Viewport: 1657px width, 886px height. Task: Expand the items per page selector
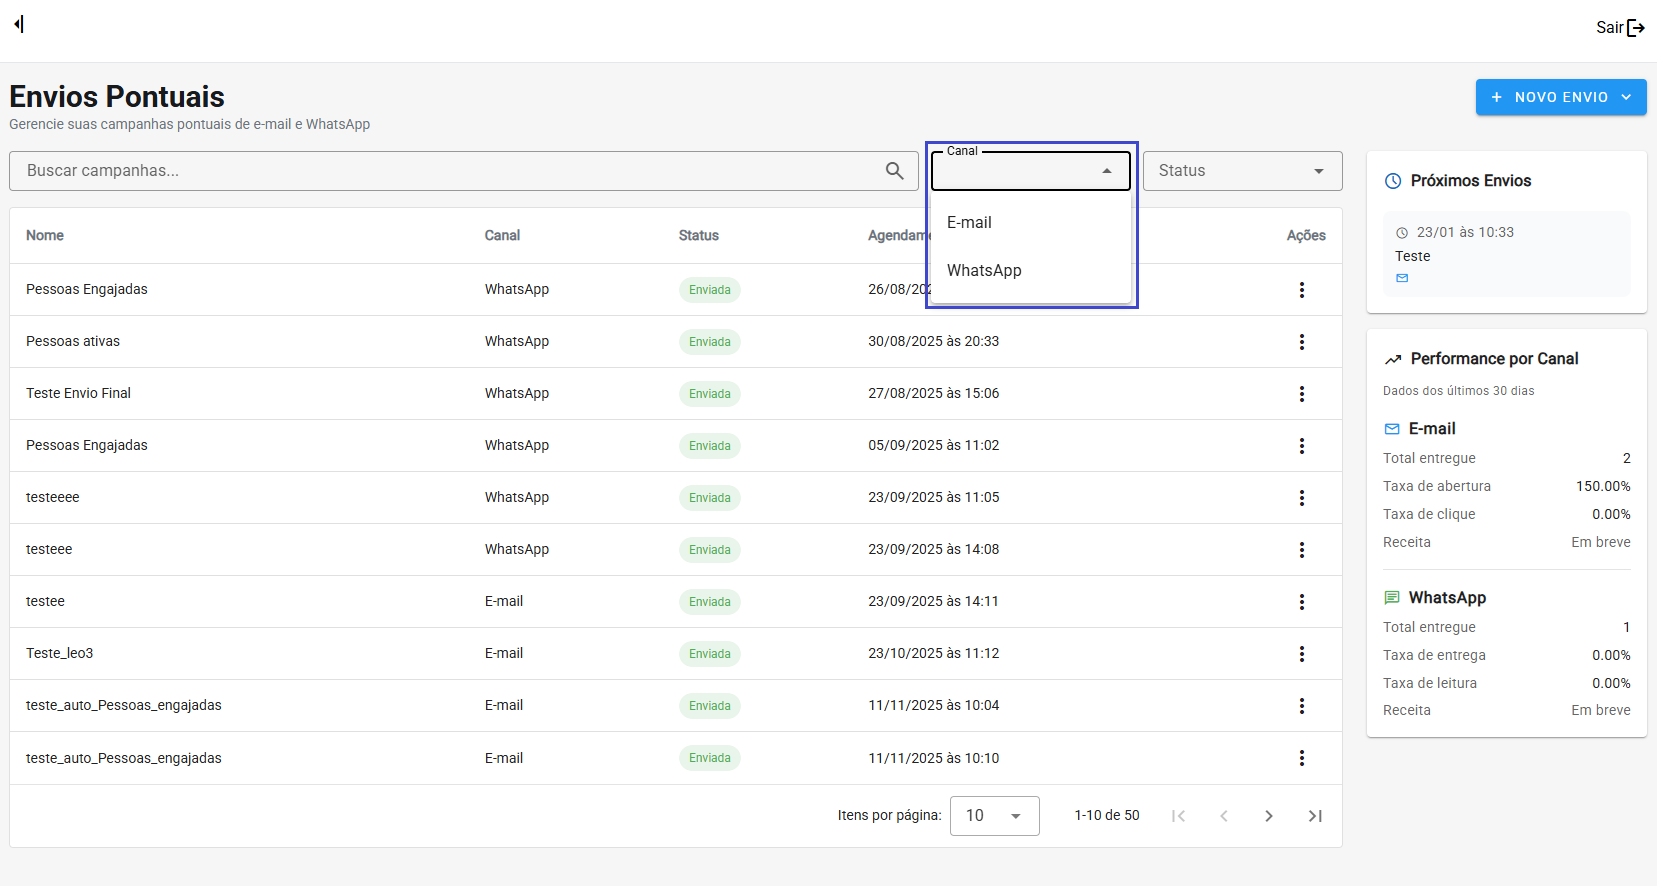(x=994, y=816)
